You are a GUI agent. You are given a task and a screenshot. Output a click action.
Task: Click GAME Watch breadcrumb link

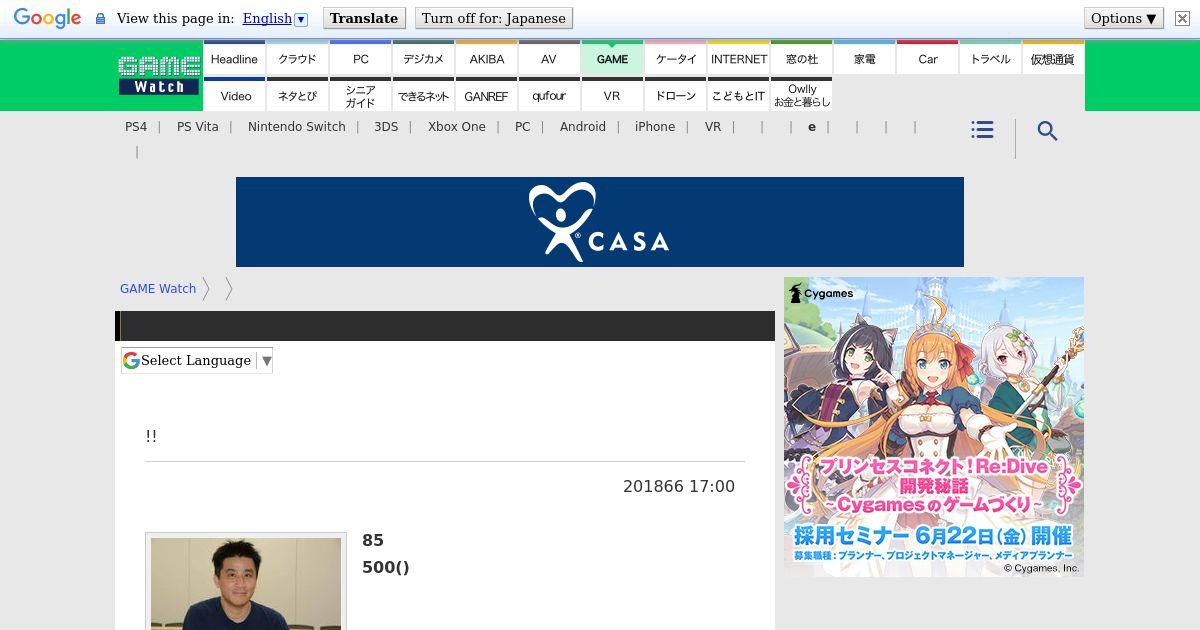click(x=158, y=289)
